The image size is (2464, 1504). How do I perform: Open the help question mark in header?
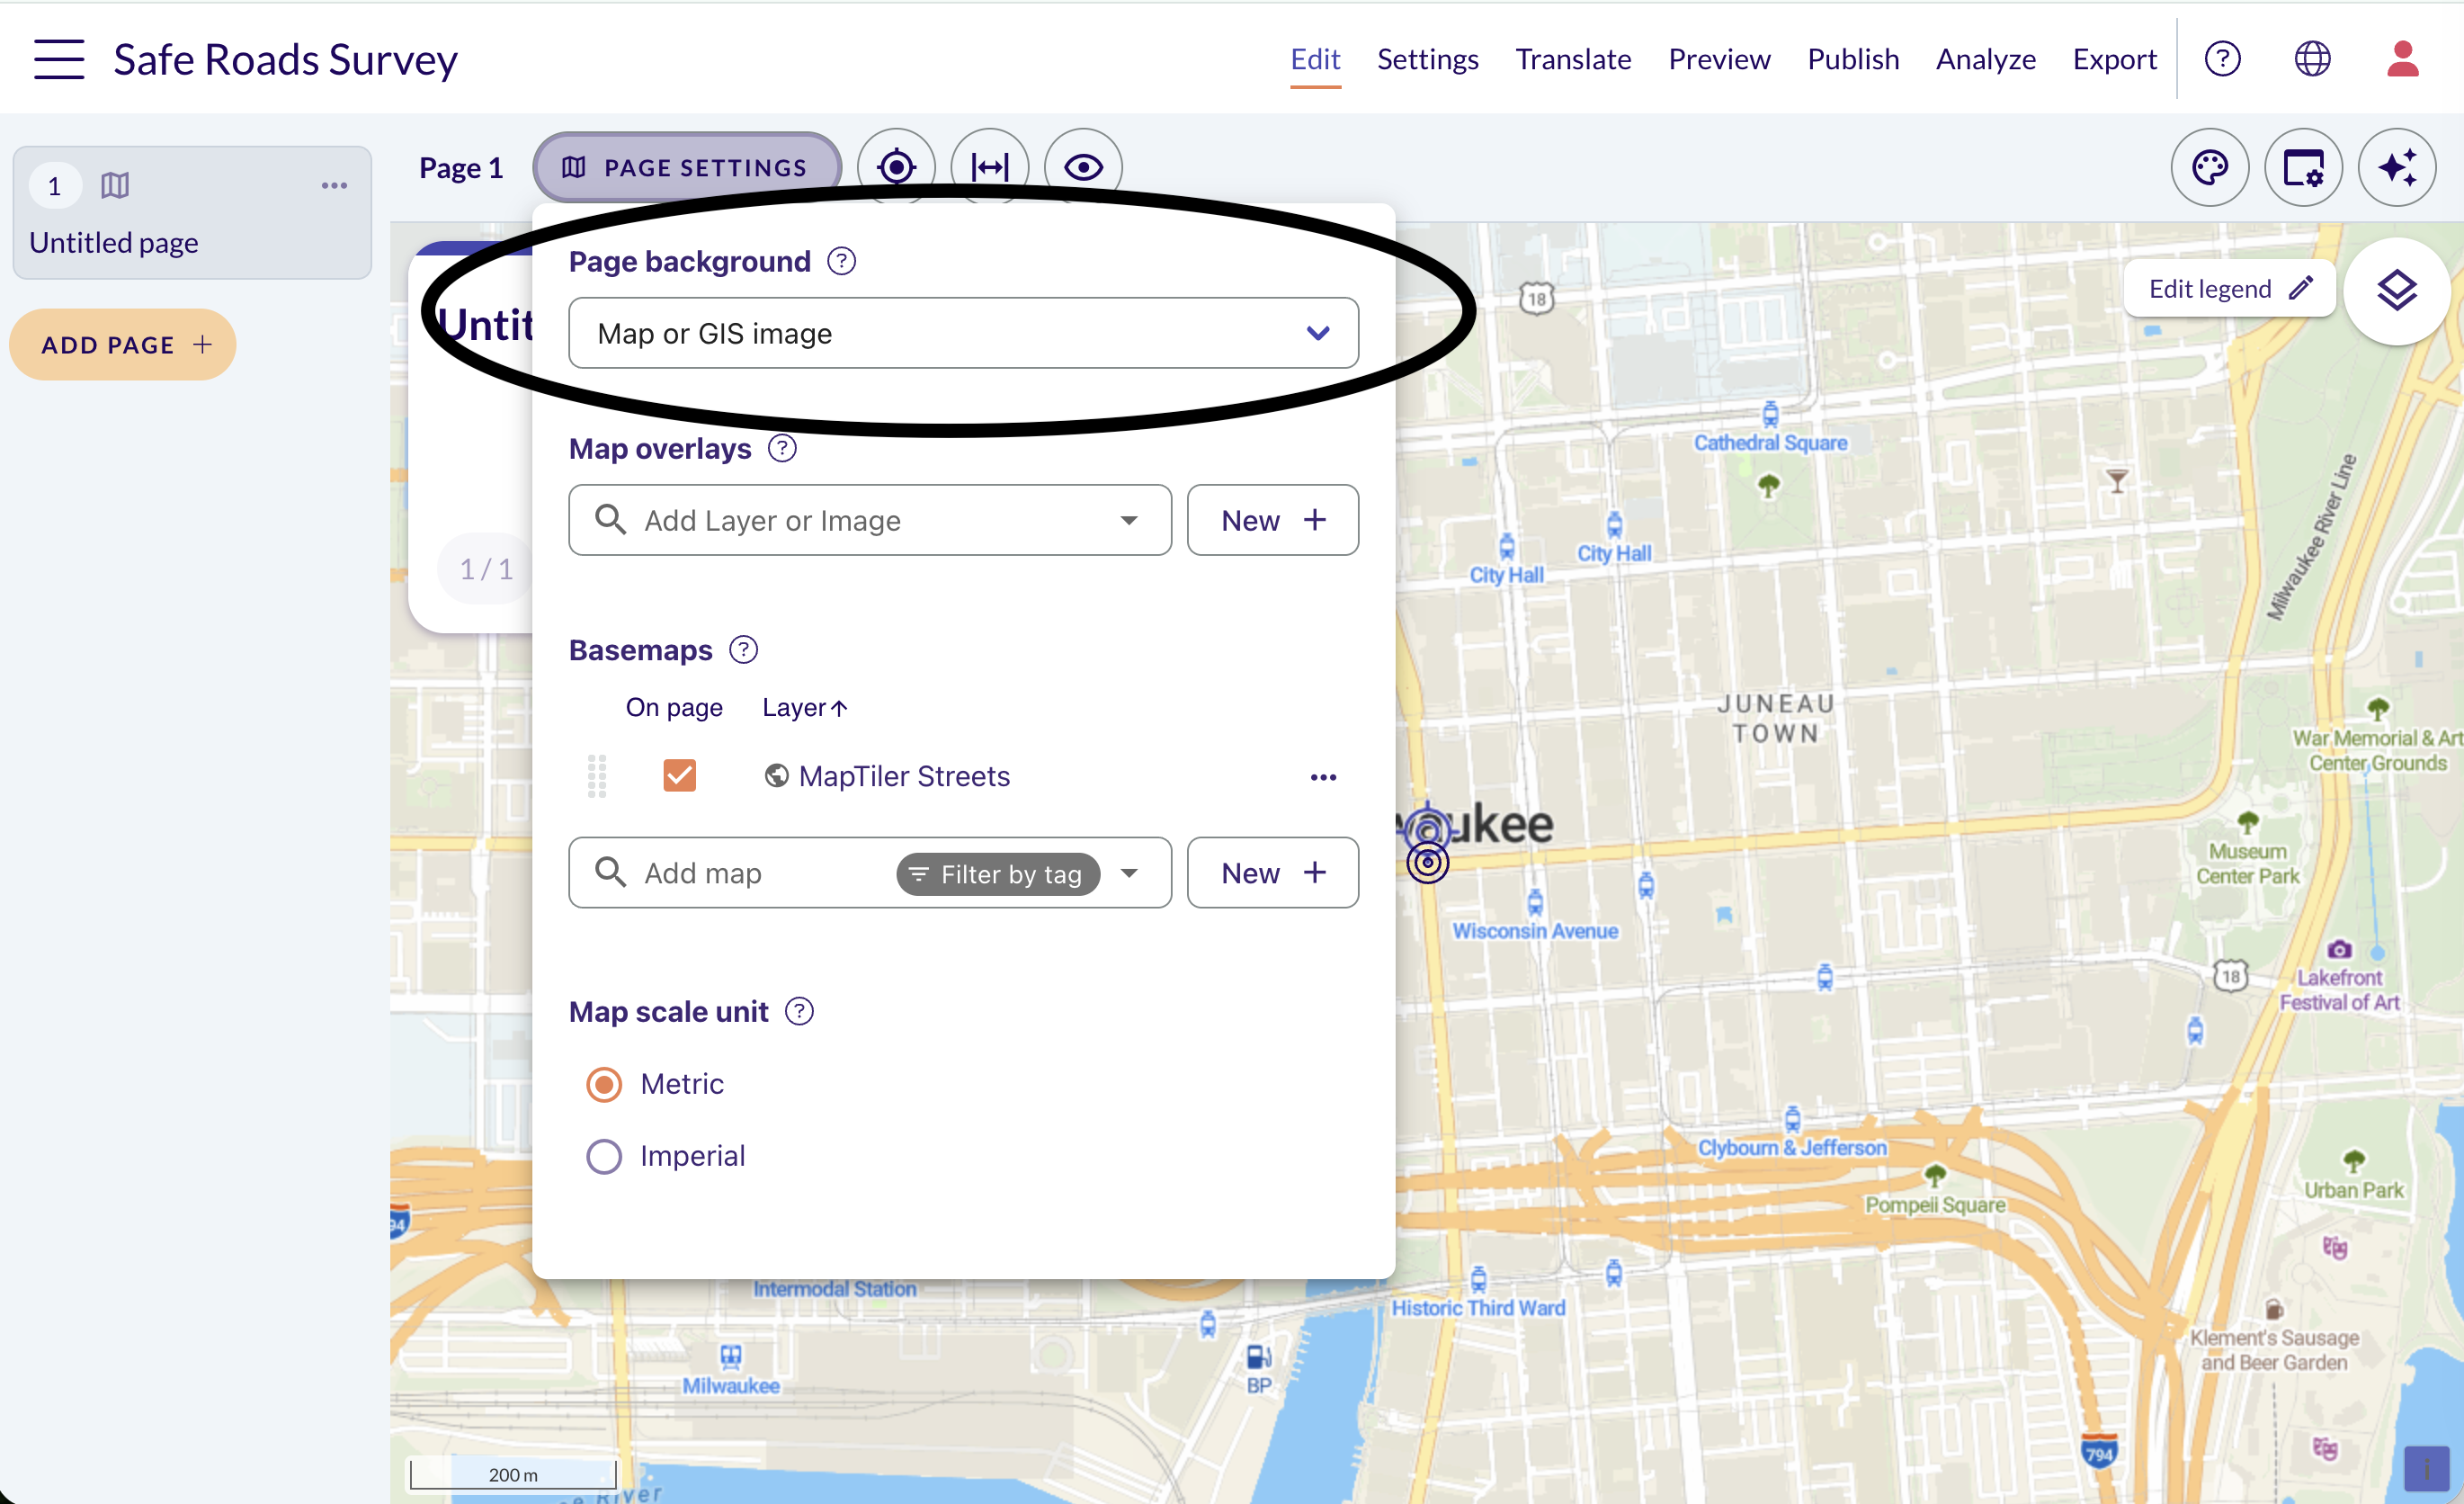click(2222, 59)
